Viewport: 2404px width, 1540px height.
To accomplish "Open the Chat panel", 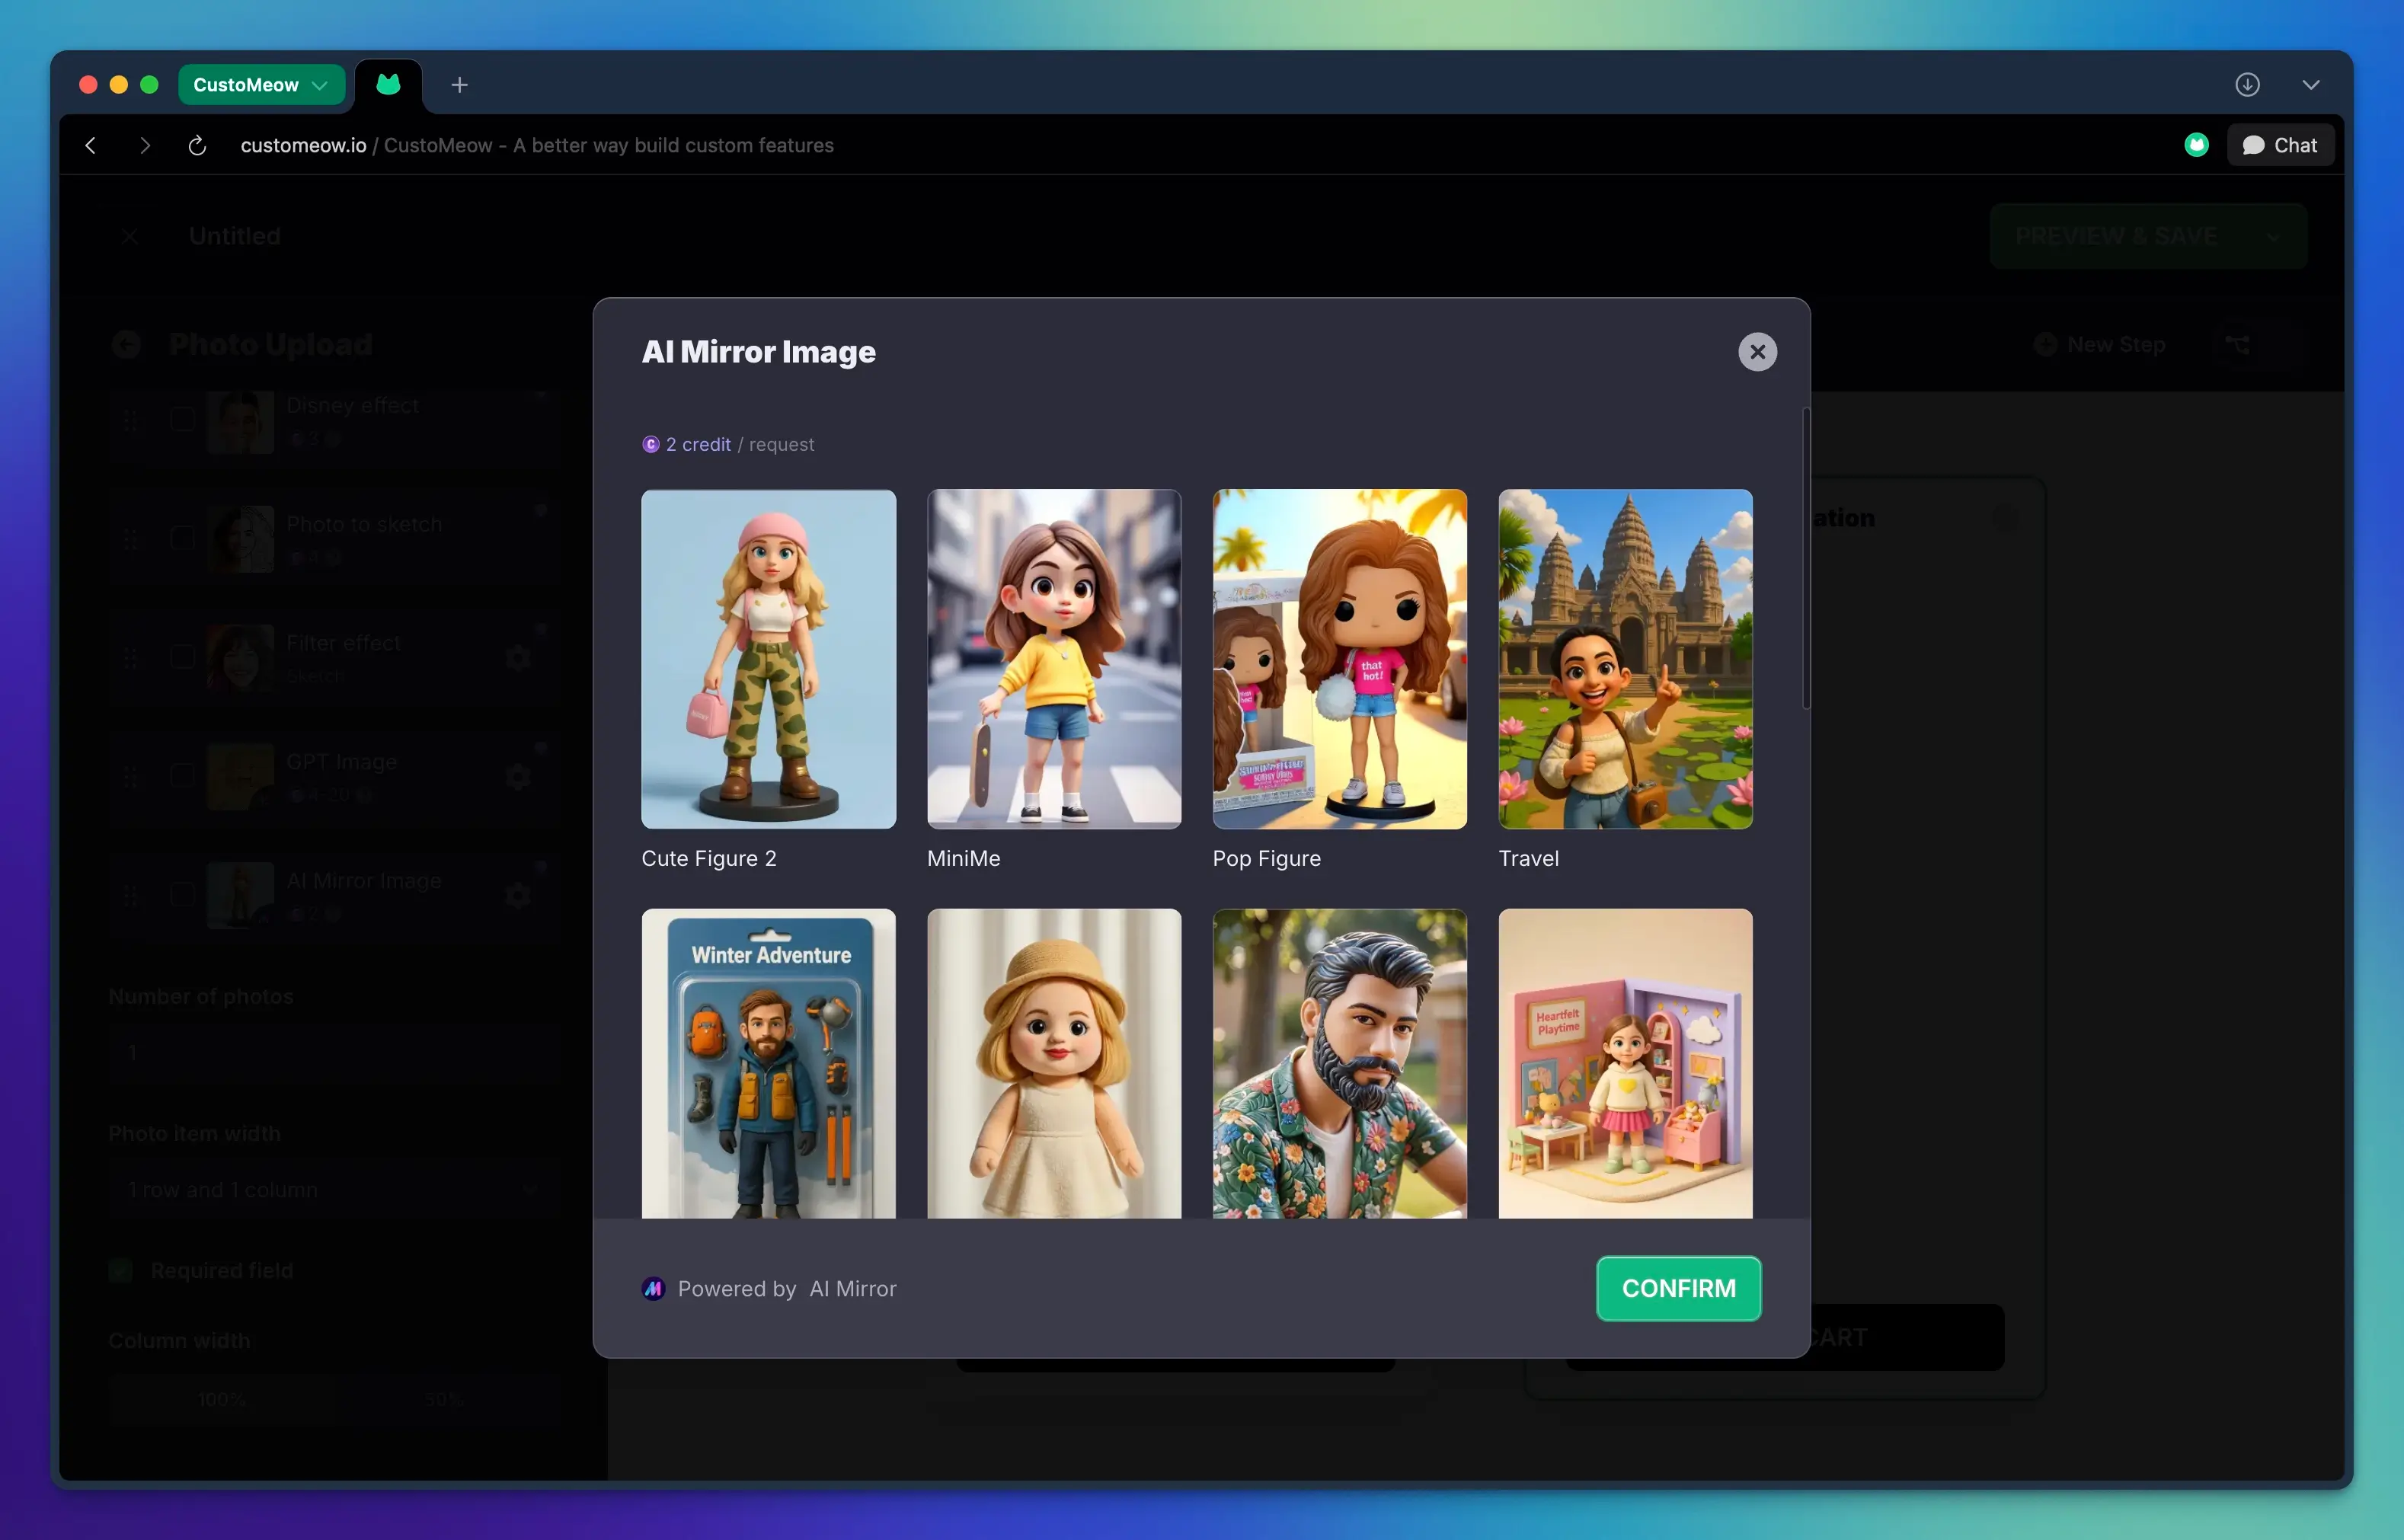I will click(x=2280, y=145).
